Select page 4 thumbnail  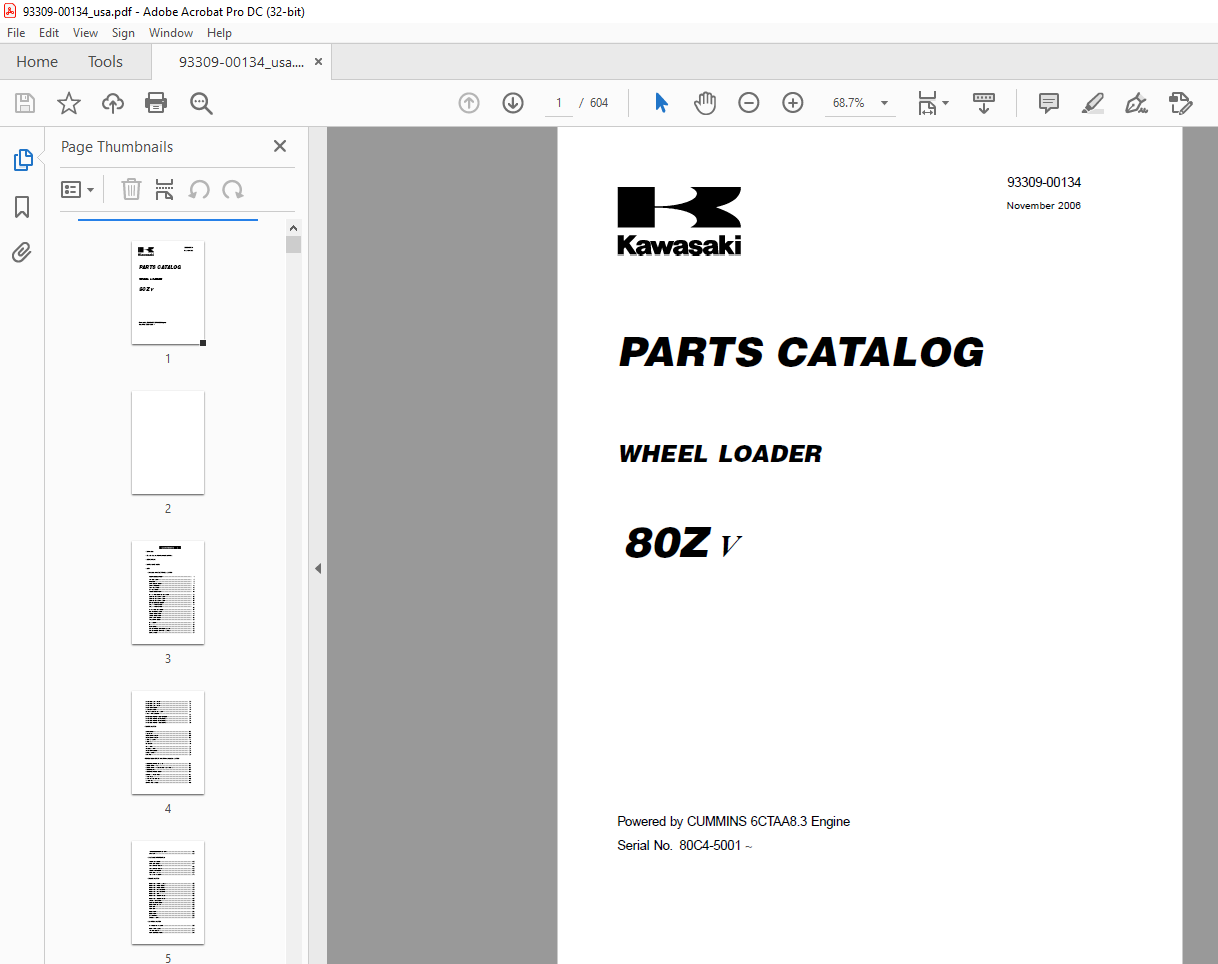pyautogui.click(x=168, y=742)
